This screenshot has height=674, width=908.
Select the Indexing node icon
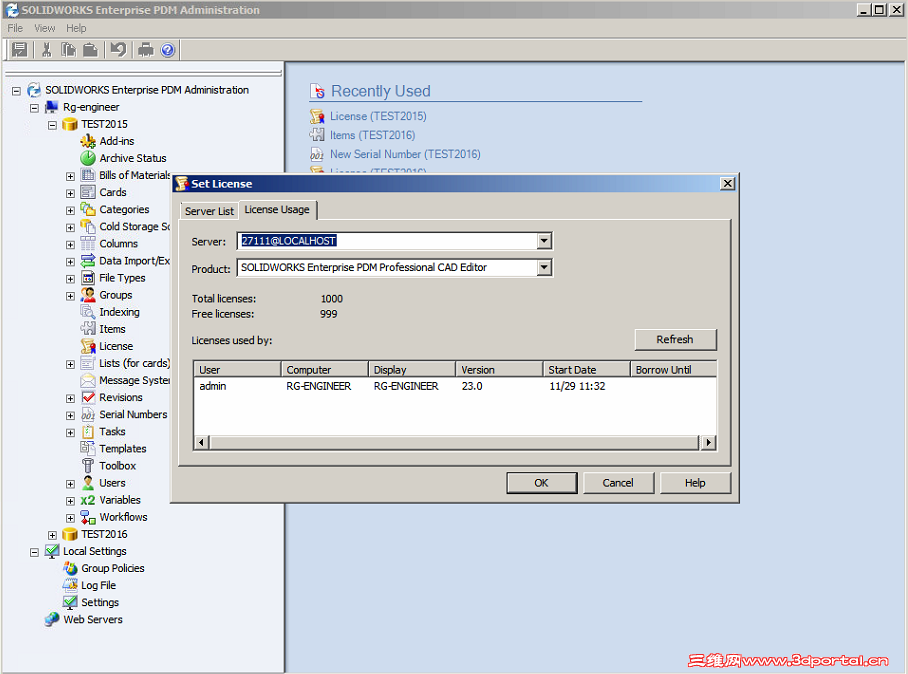(x=88, y=312)
